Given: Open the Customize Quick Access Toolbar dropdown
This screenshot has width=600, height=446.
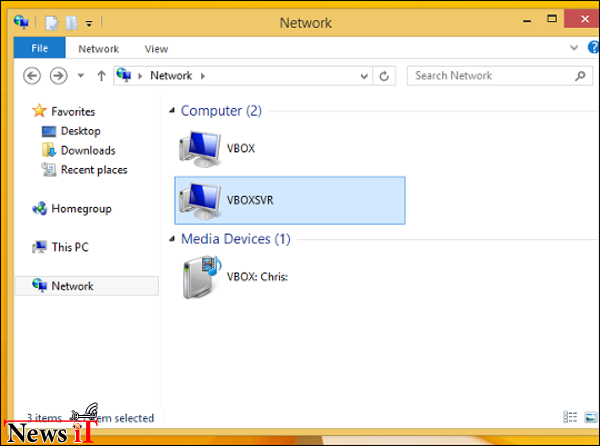Looking at the screenshot, I should pyautogui.click(x=89, y=24).
